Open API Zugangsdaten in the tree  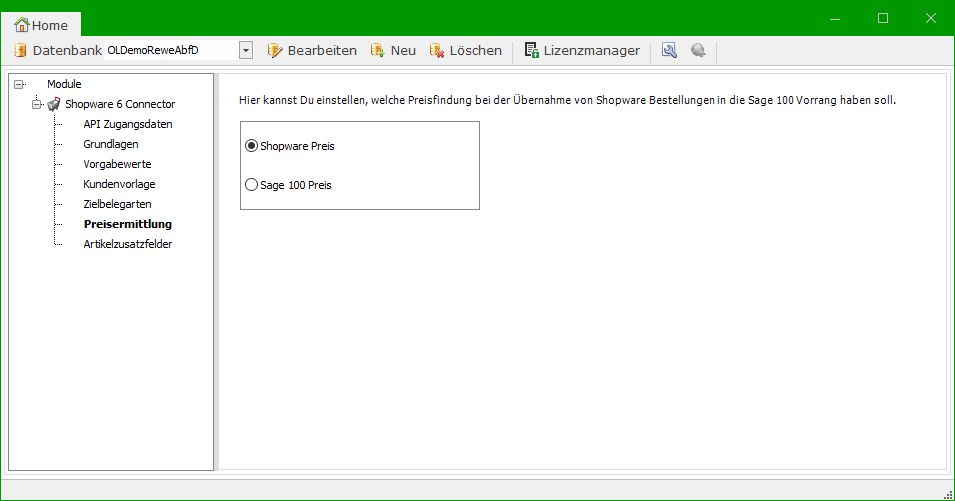click(x=128, y=124)
